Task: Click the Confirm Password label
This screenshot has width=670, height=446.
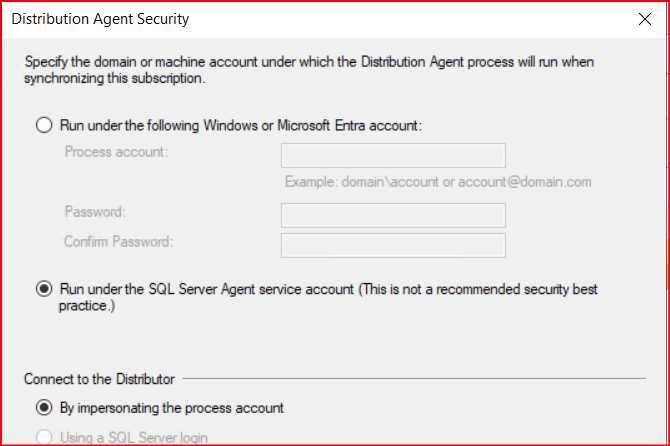Action: (118, 242)
